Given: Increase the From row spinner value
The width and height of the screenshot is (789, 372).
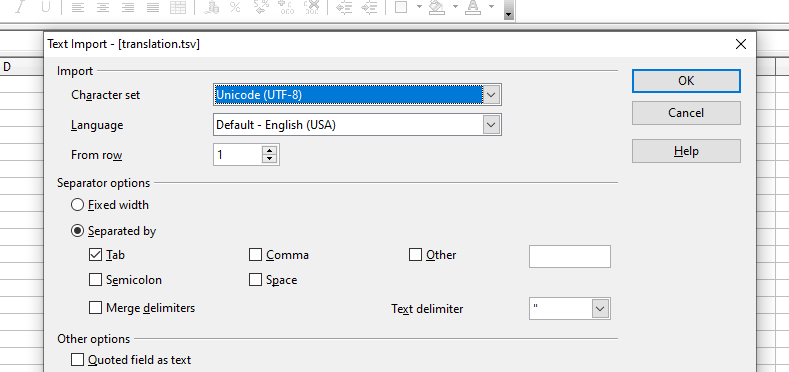Looking at the screenshot, I should (x=270, y=150).
